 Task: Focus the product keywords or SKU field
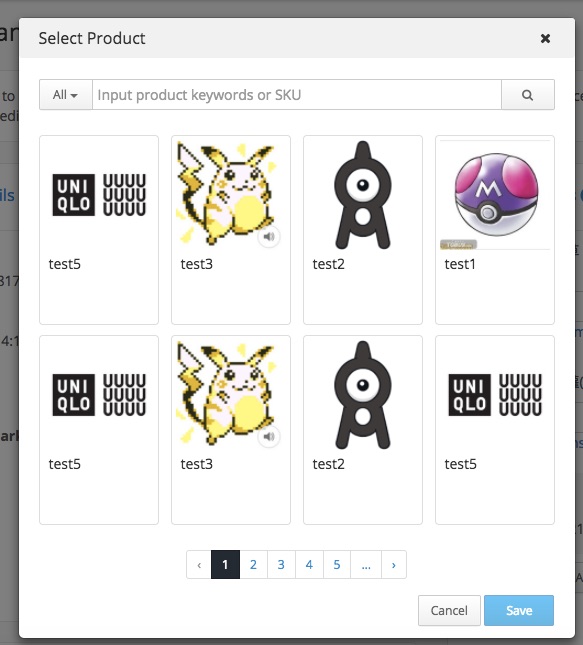pos(297,95)
